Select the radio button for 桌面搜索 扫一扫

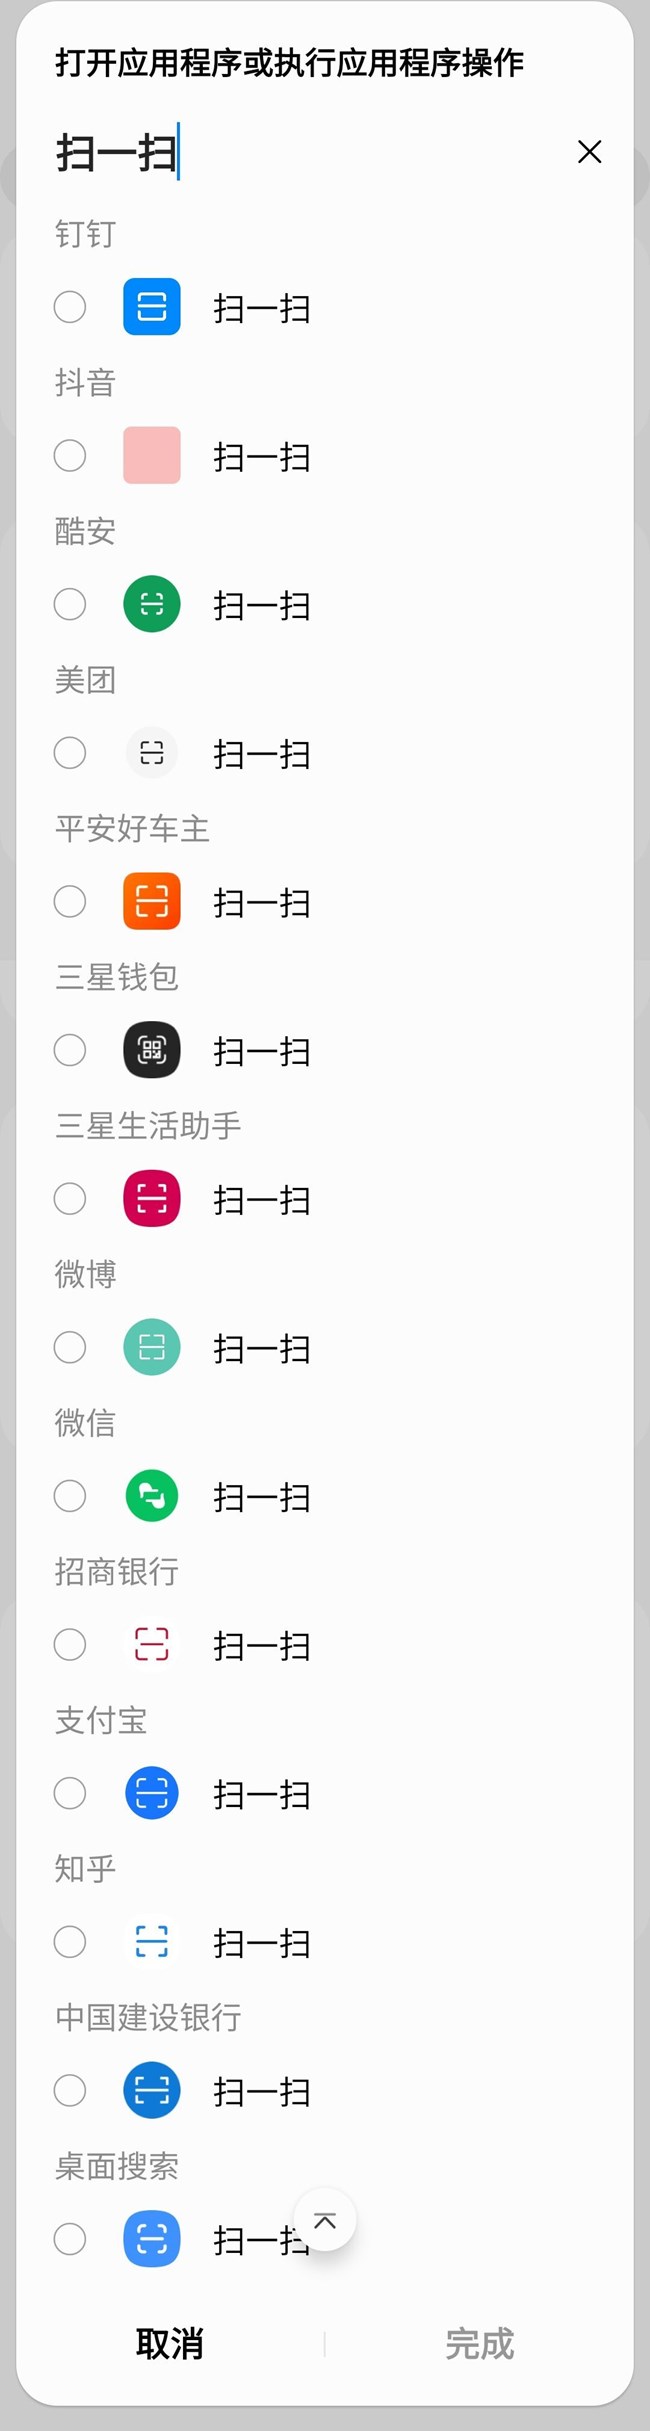70,2239
